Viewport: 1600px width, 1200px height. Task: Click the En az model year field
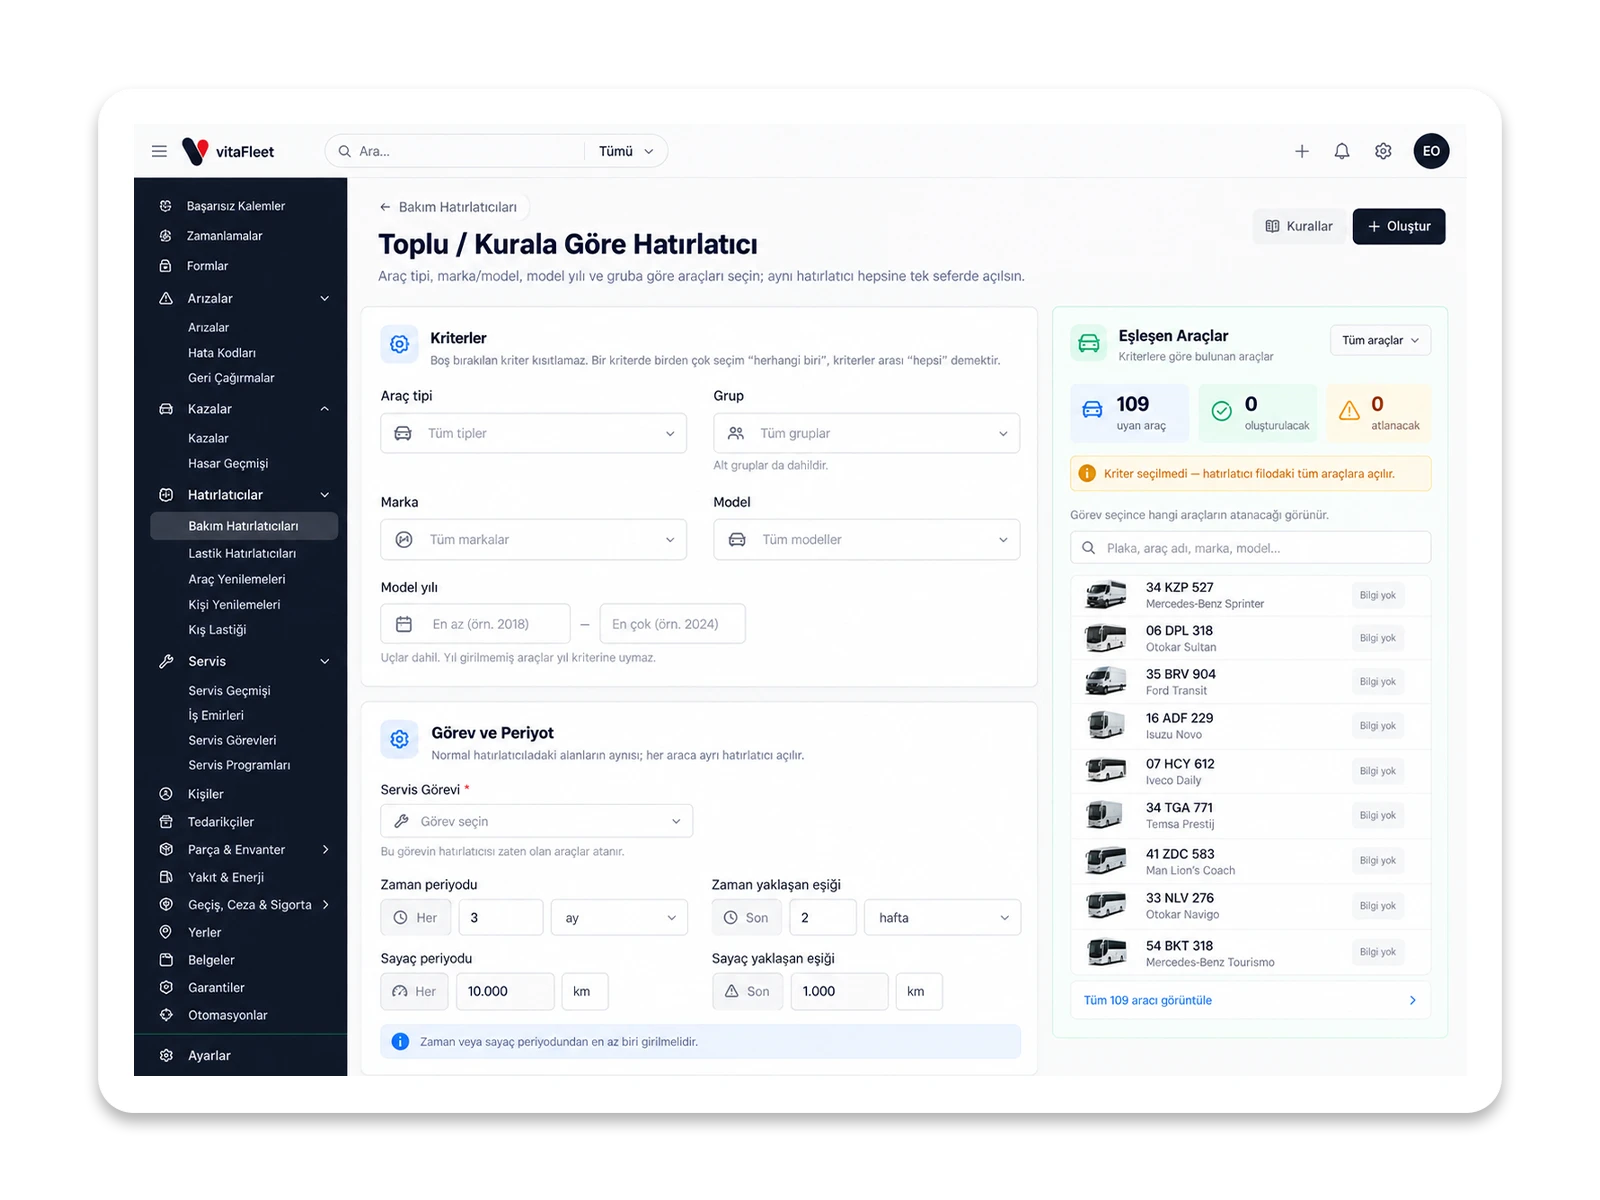coord(475,624)
